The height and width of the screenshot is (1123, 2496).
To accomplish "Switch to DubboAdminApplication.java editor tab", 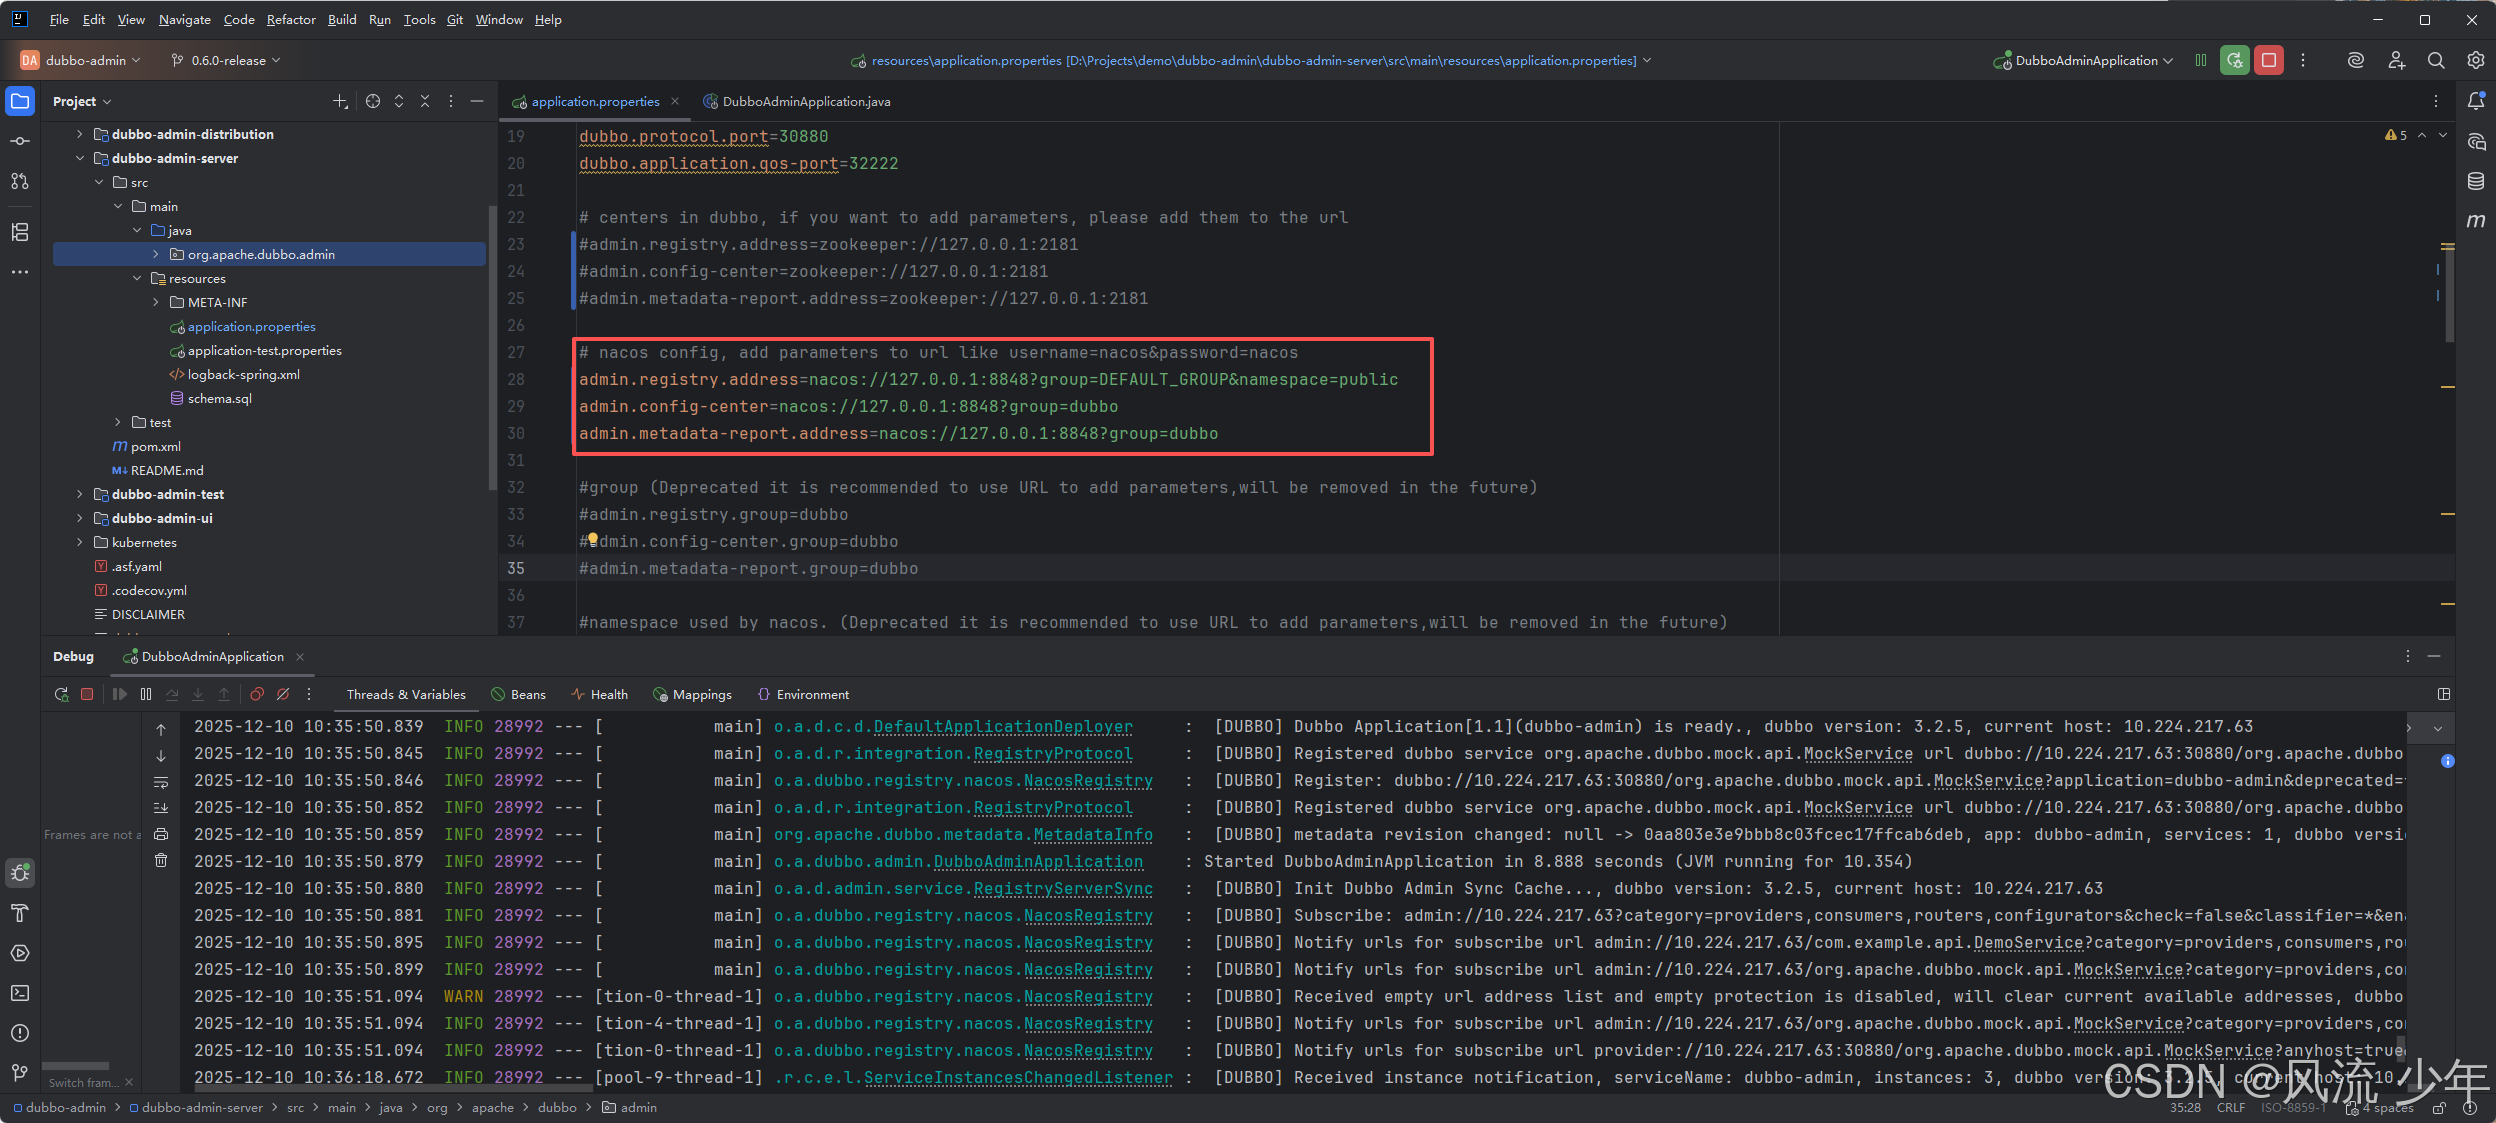I will pyautogui.click(x=805, y=101).
